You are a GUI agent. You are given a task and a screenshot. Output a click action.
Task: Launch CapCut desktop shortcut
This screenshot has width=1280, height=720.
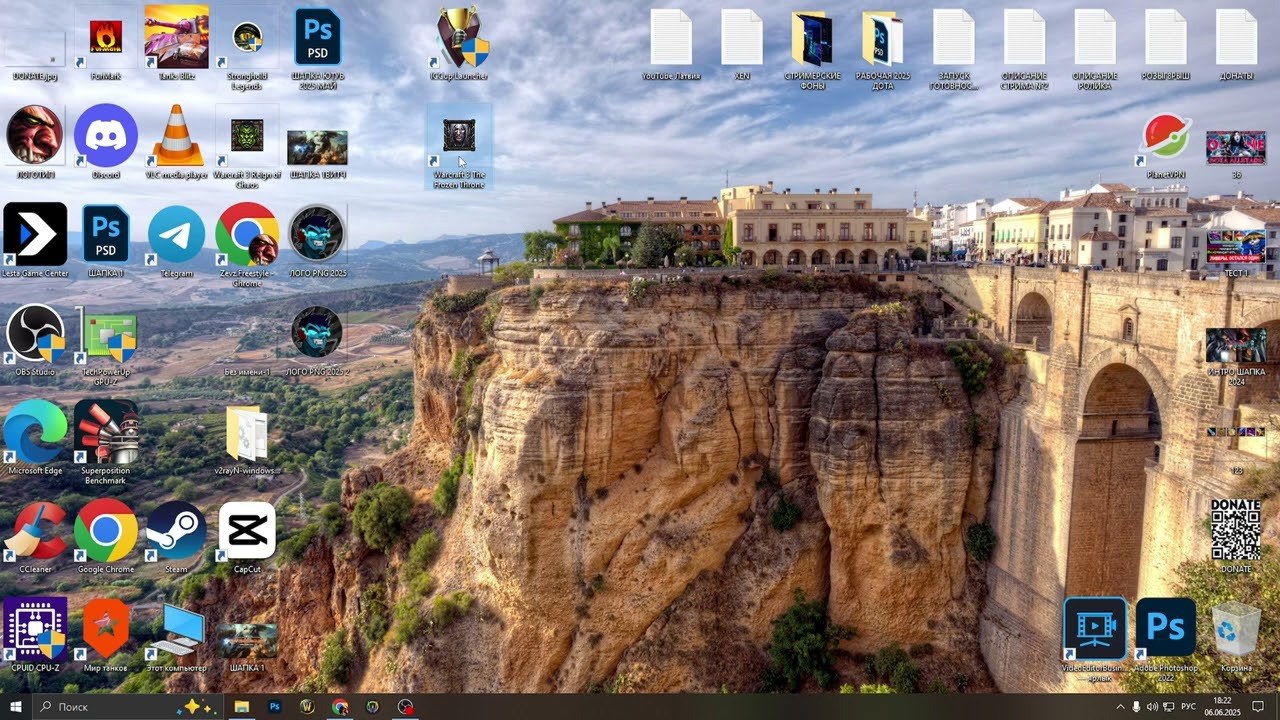(247, 537)
